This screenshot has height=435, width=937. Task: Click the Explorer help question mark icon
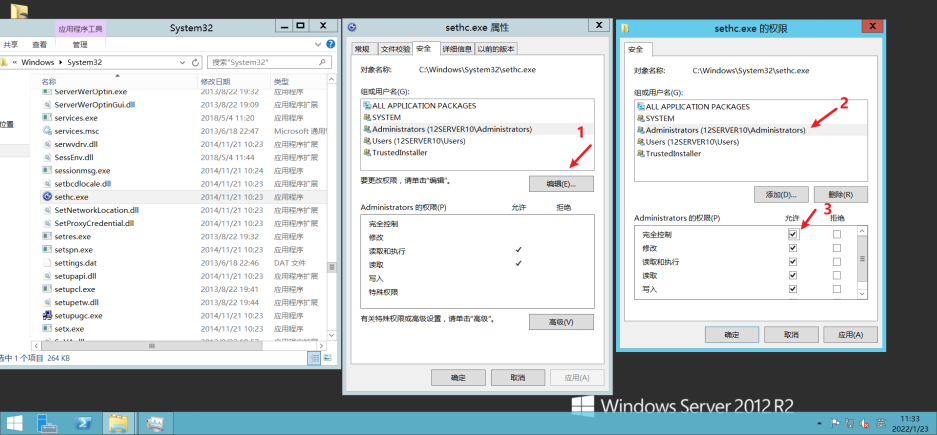click(x=330, y=44)
